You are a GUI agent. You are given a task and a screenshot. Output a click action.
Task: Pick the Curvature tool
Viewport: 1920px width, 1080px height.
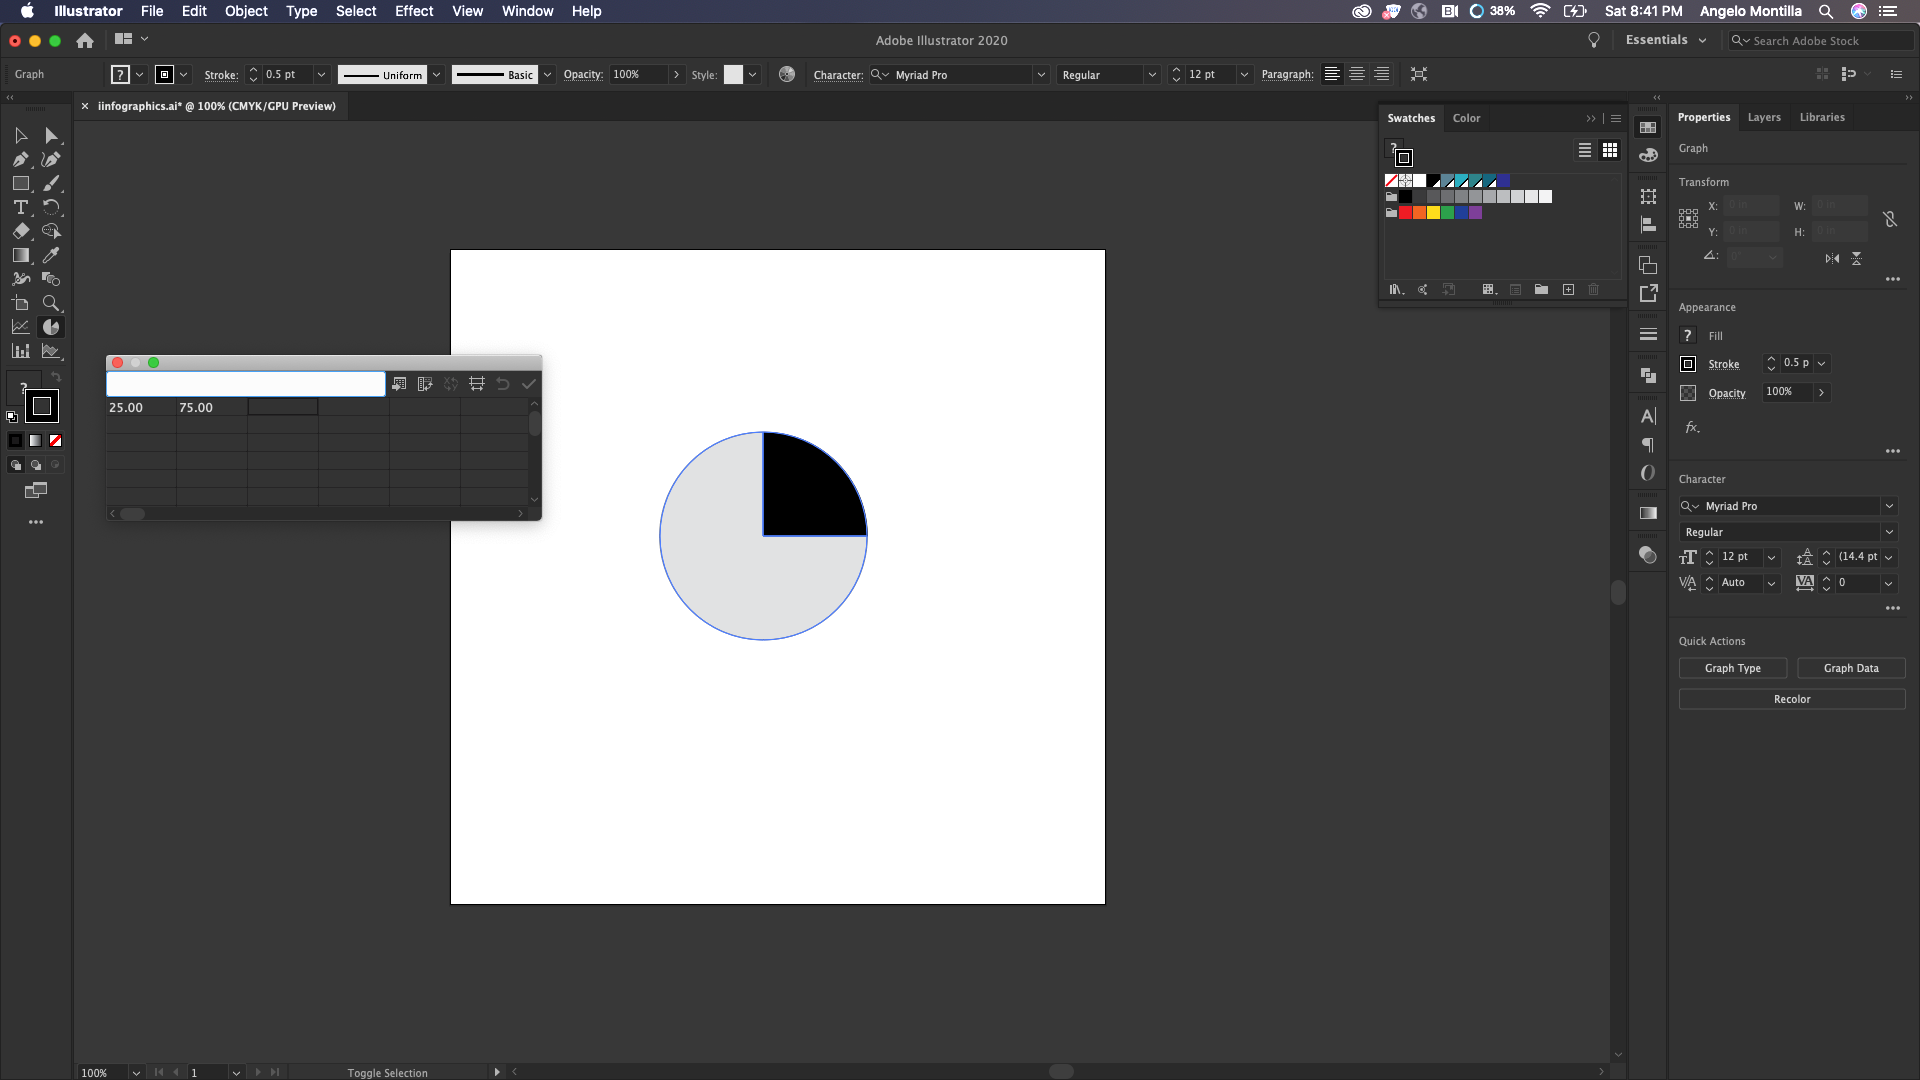pyautogui.click(x=51, y=159)
